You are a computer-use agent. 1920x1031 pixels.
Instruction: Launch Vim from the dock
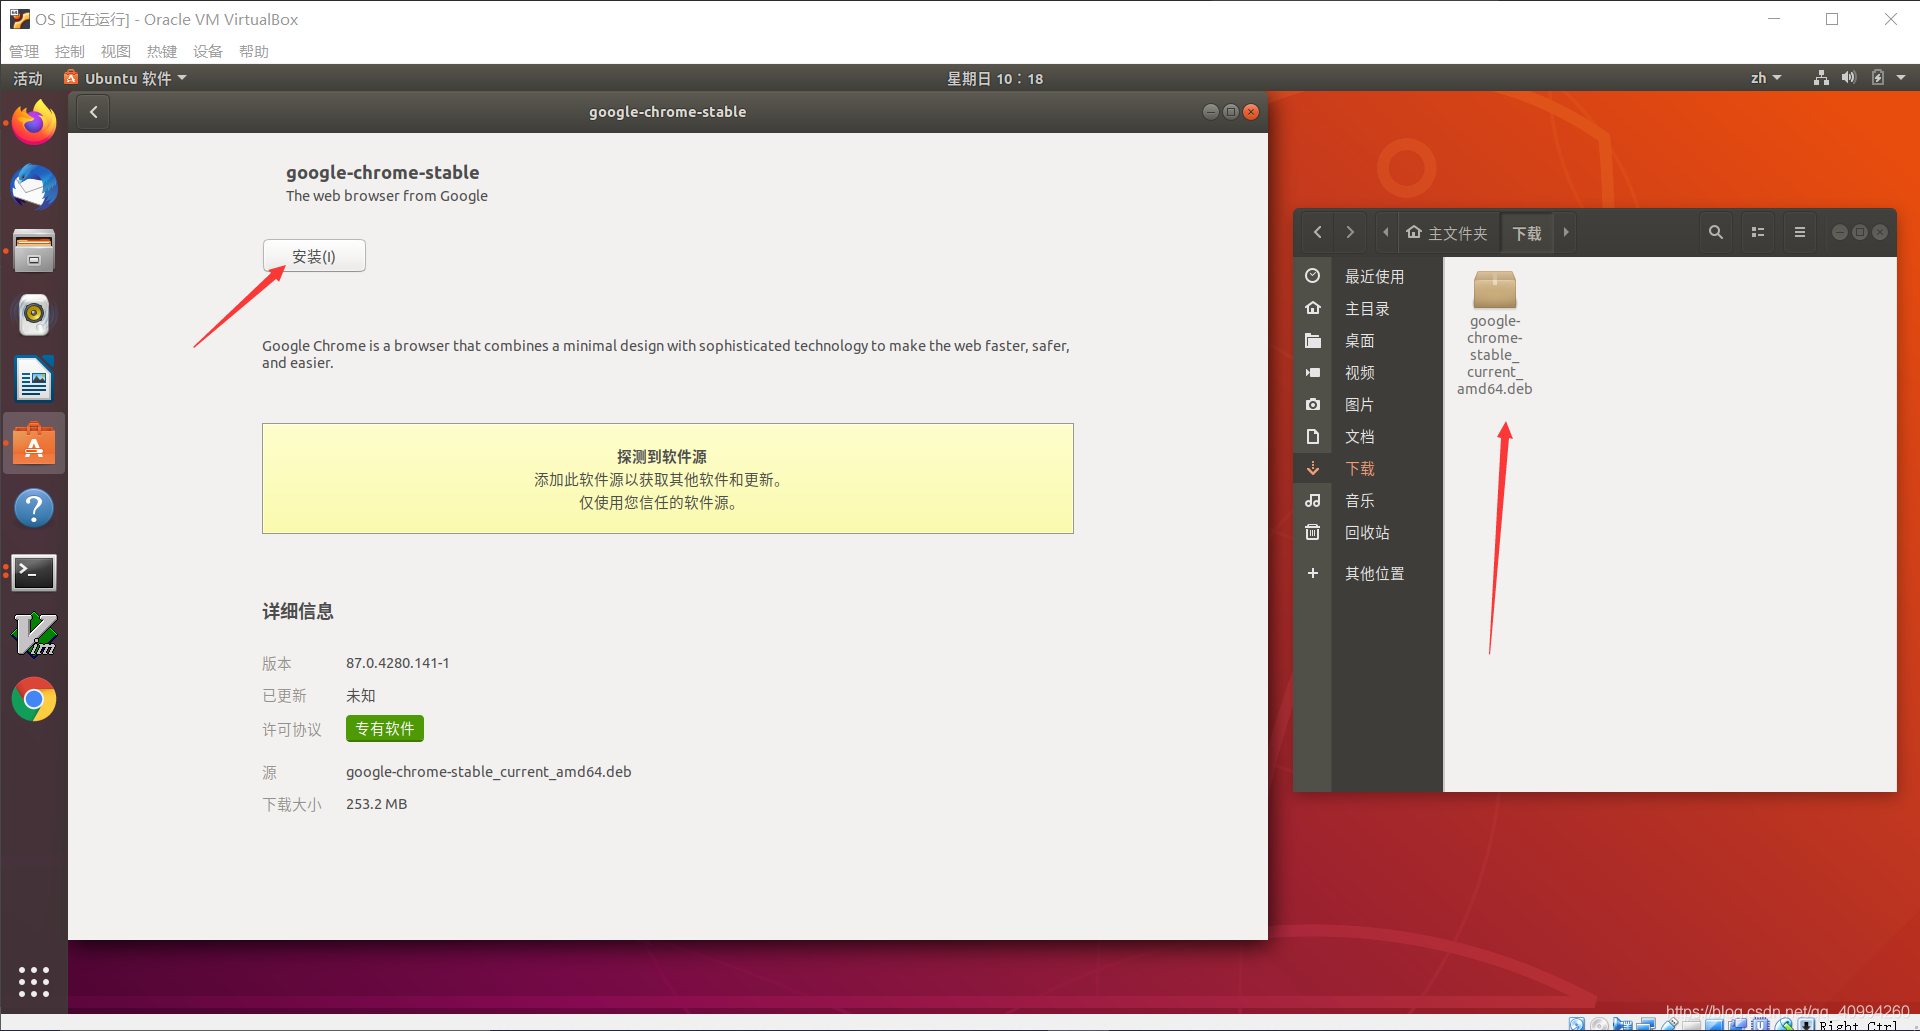pyautogui.click(x=34, y=636)
